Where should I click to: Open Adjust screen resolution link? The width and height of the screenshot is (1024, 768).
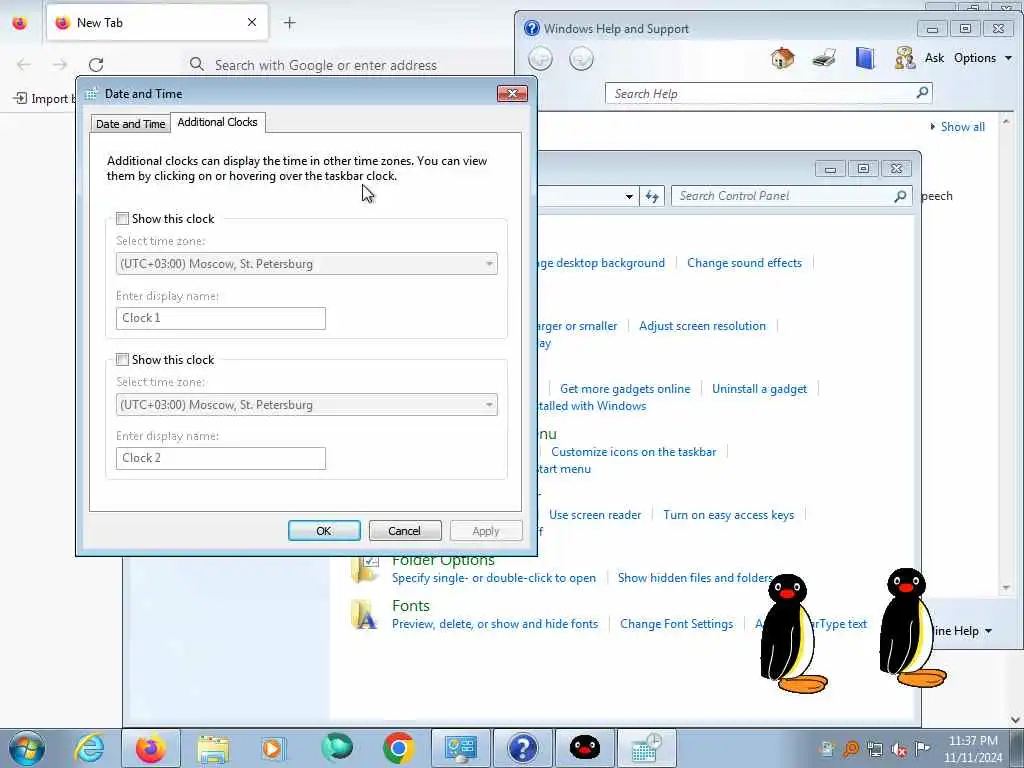[x=702, y=326]
